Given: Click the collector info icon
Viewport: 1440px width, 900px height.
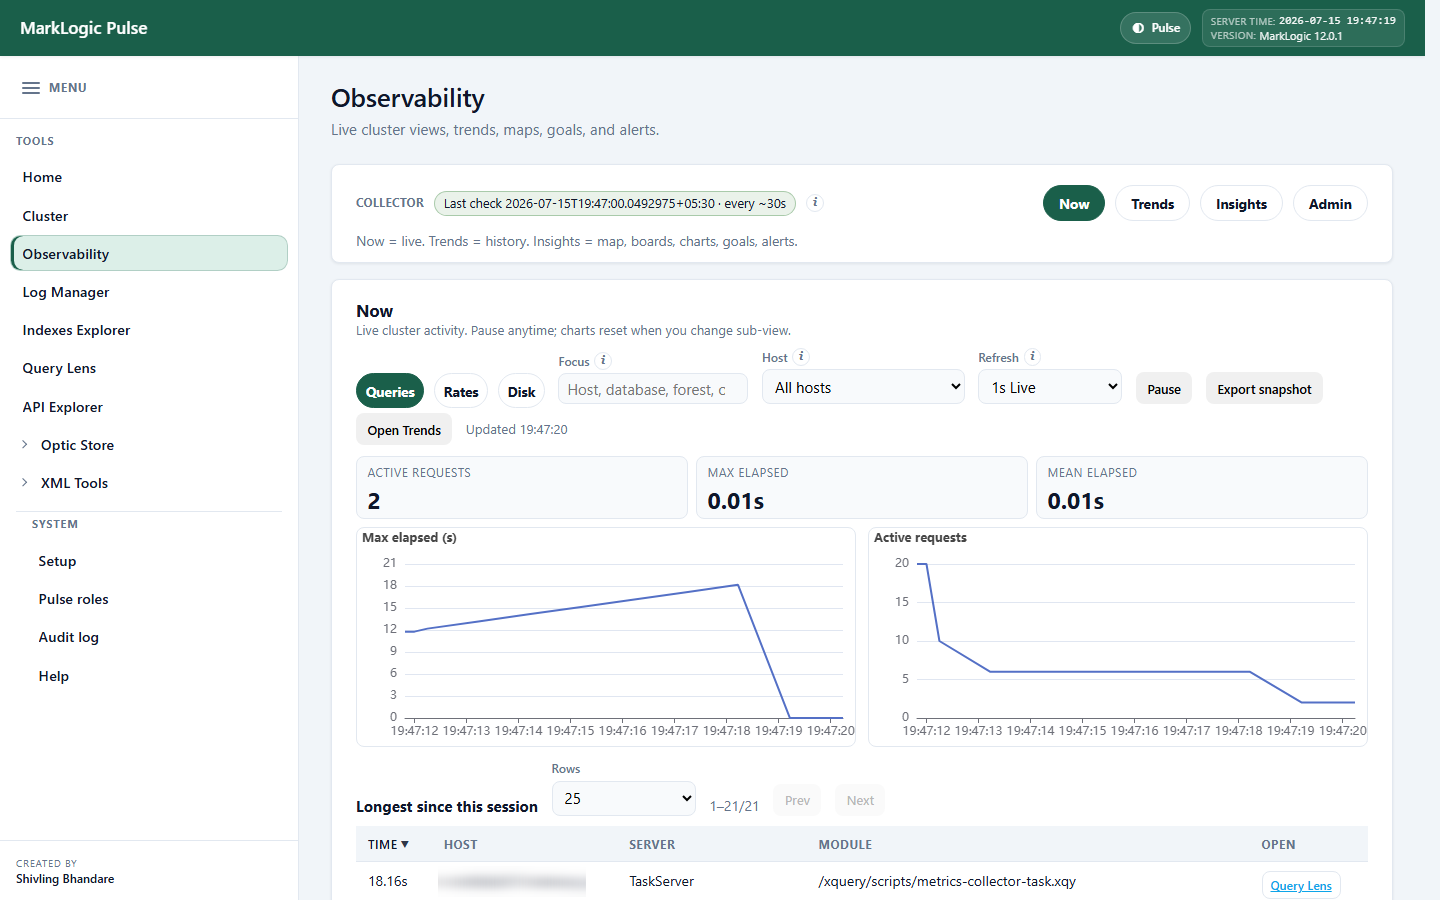Looking at the screenshot, I should [x=815, y=202].
